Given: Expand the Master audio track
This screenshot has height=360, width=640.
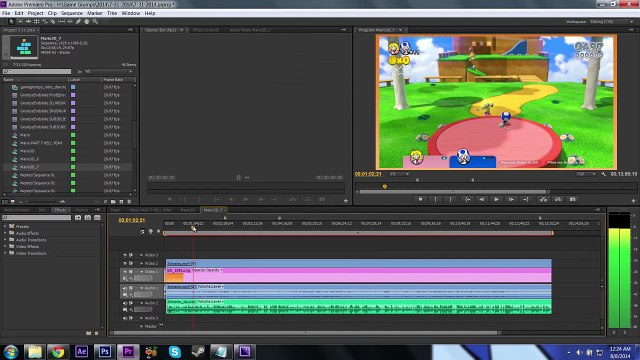Looking at the screenshot, I should click(x=142, y=326).
